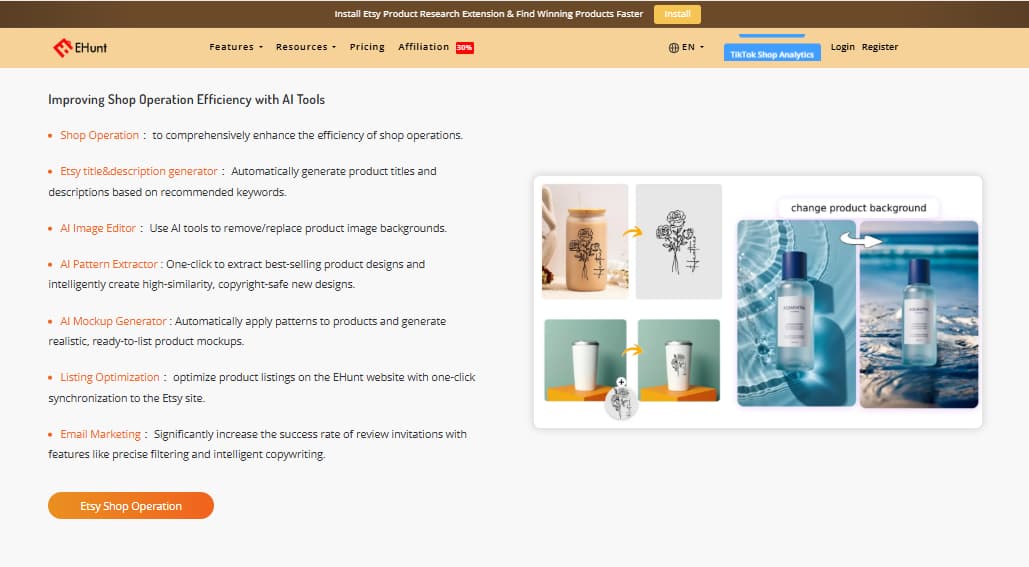Click the plain white tumbler mockup image
The width and height of the screenshot is (1029, 567).
tap(585, 360)
